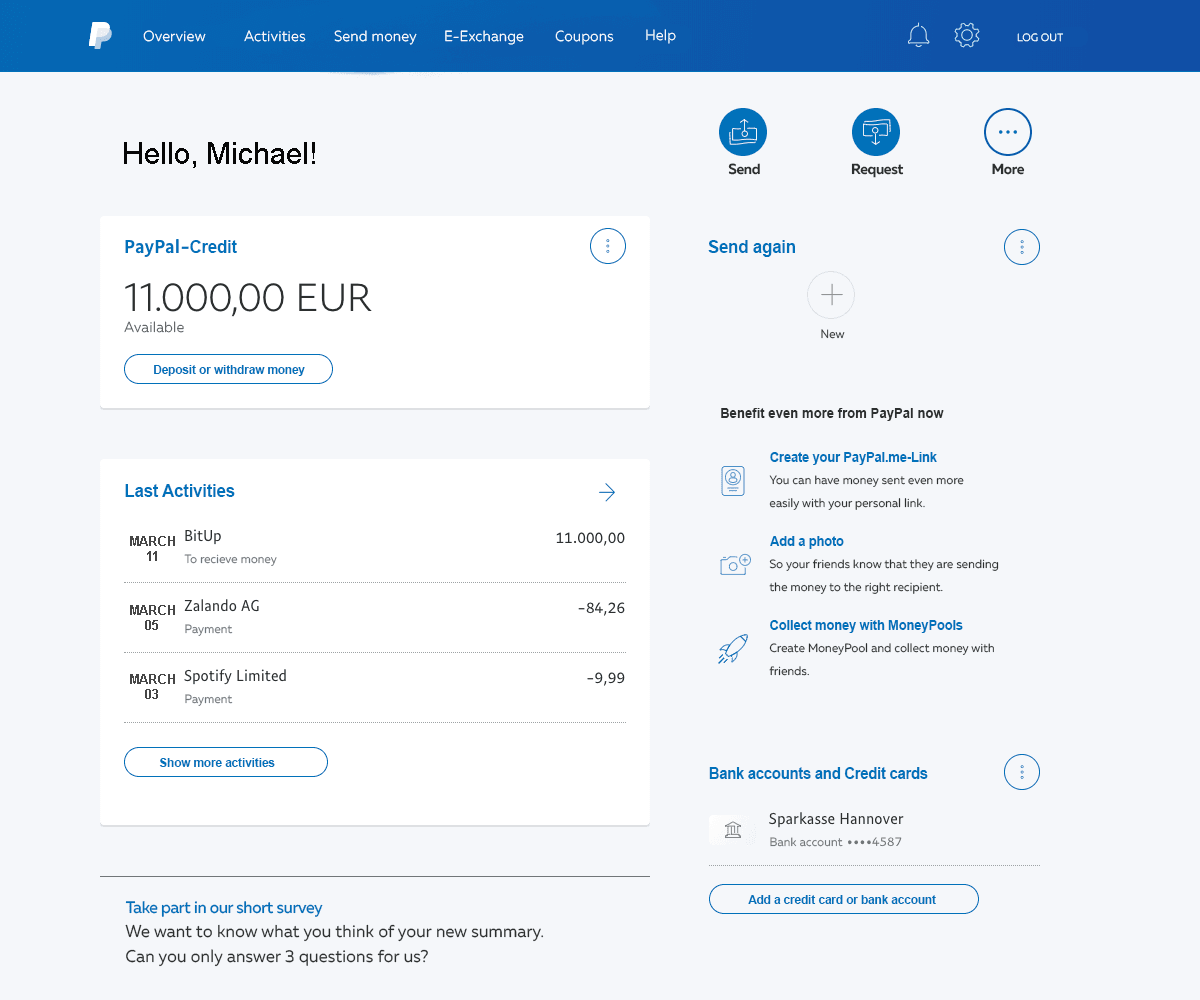Open PayPal-Credit options menu
Image resolution: width=1200 pixels, height=1000 pixels.
(x=608, y=246)
